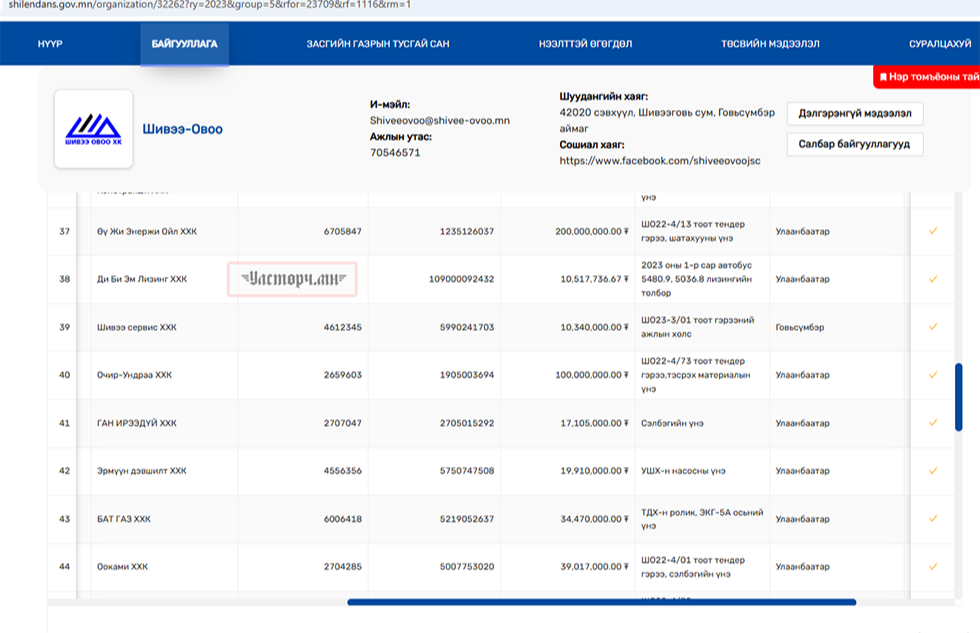The image size is (980, 633).
Task: Open the НҮҮР menu item
Action: pos(50,44)
